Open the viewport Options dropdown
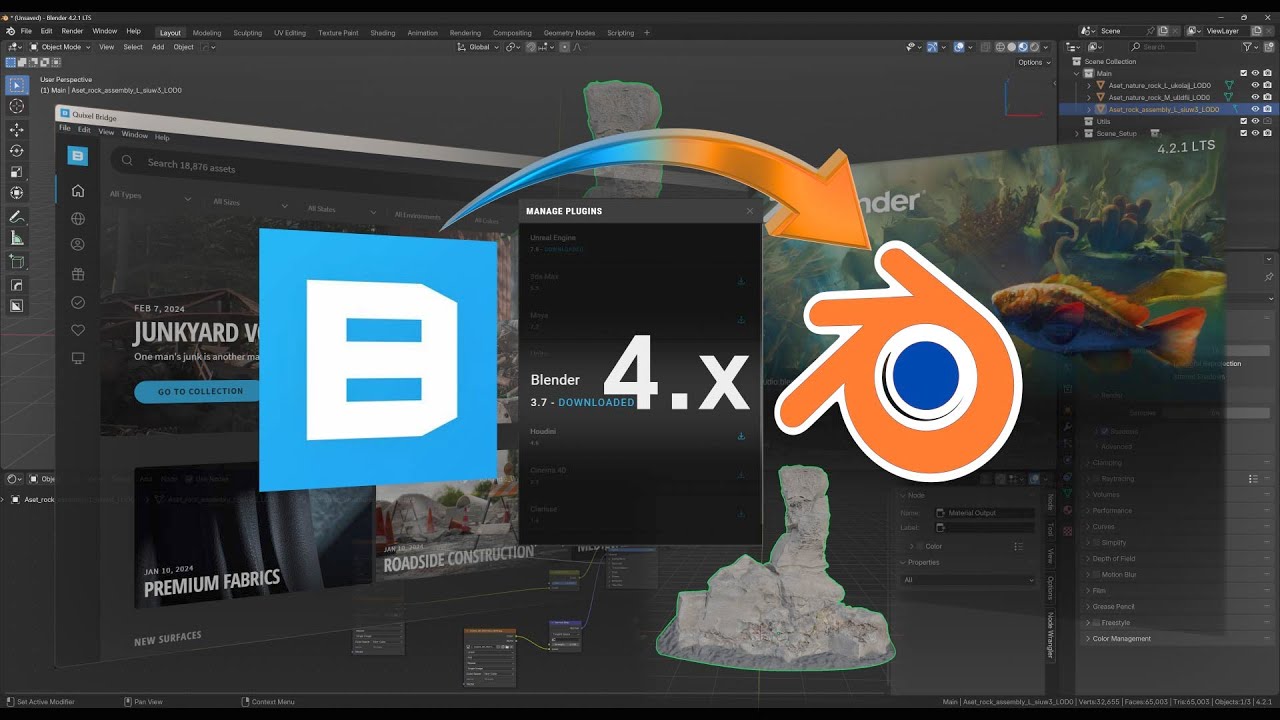 [x=1033, y=62]
